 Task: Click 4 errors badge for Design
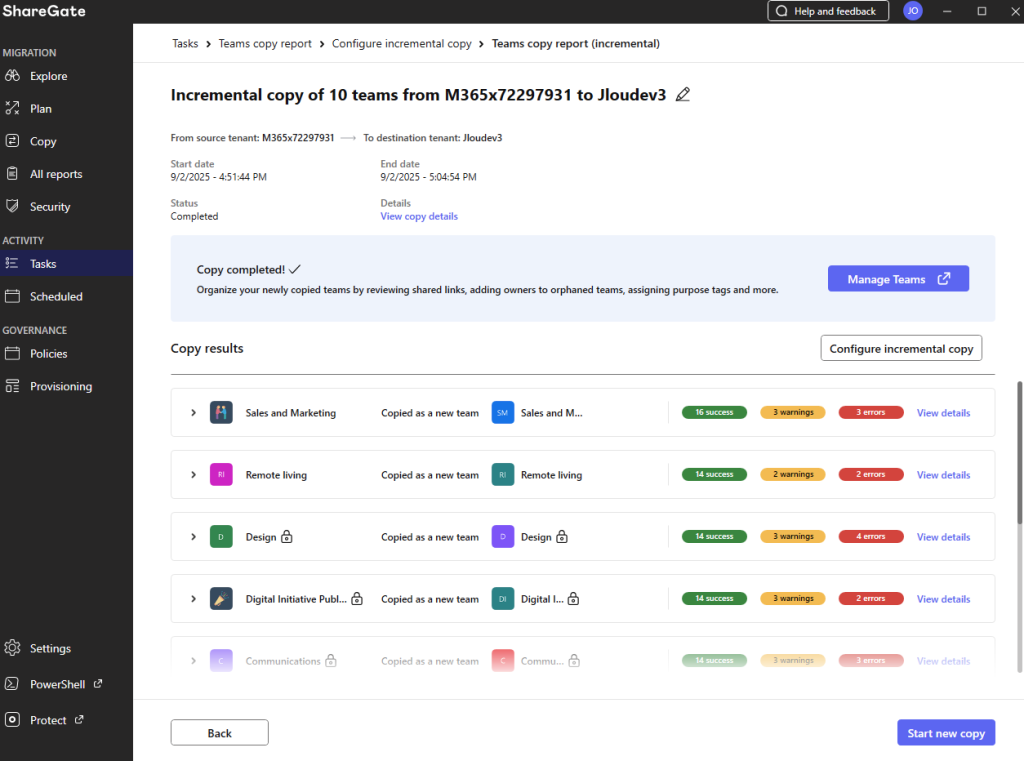(871, 537)
